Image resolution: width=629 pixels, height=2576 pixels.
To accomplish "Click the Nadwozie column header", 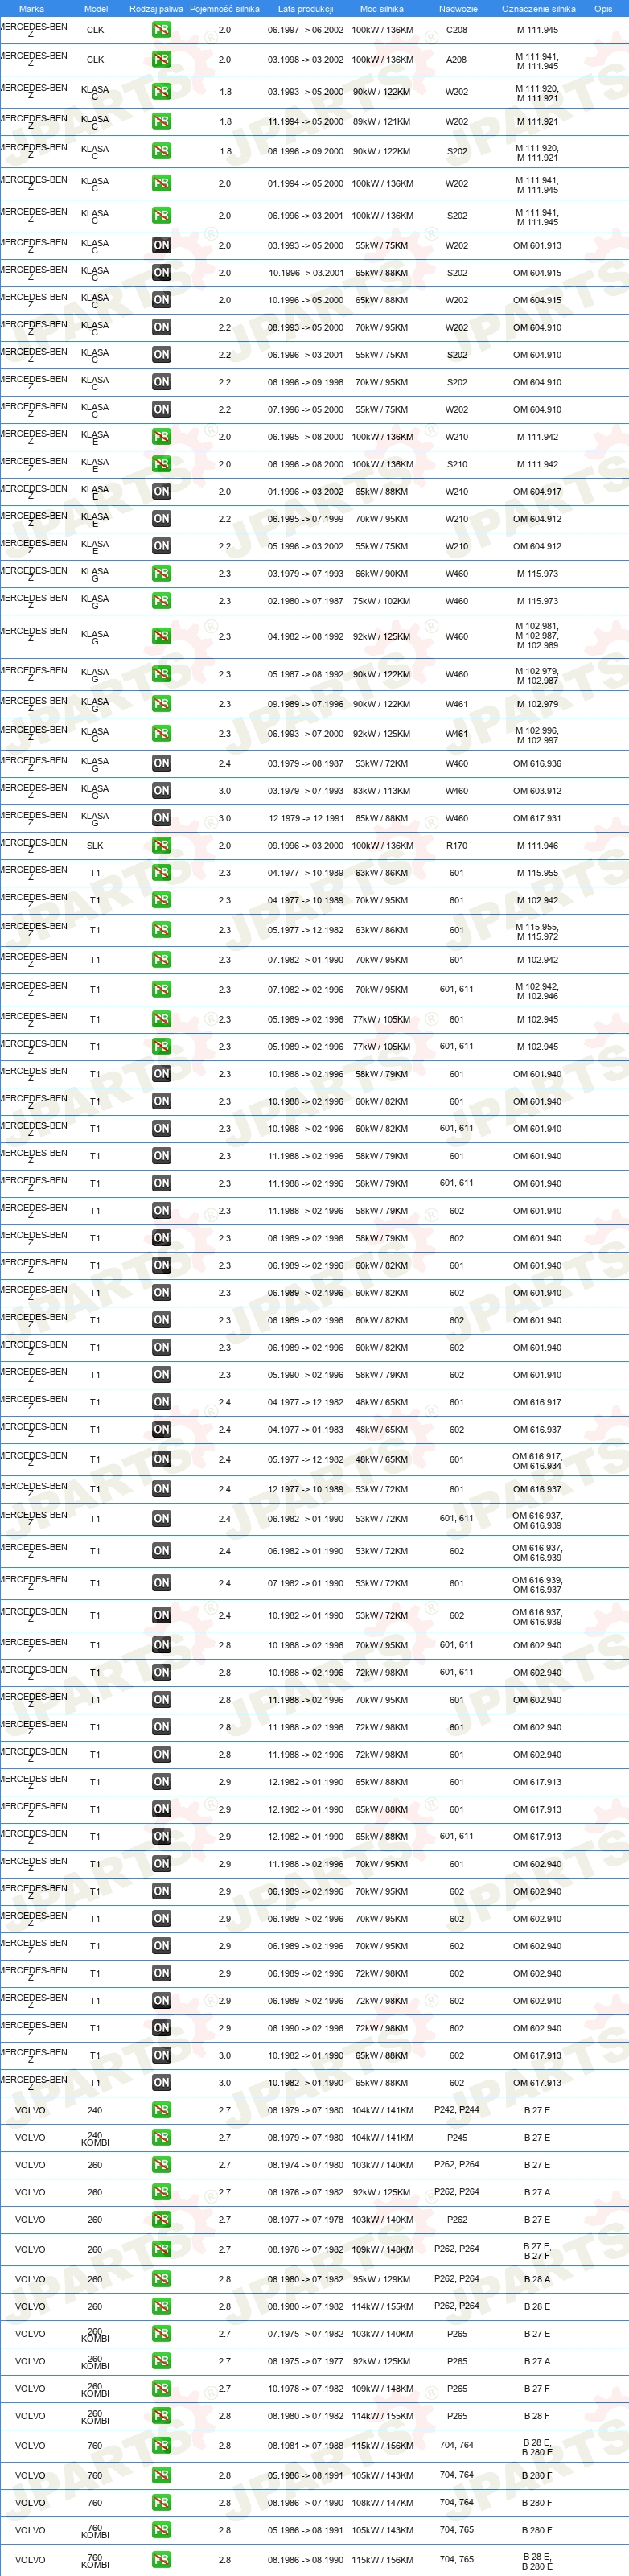I will tap(457, 8).
